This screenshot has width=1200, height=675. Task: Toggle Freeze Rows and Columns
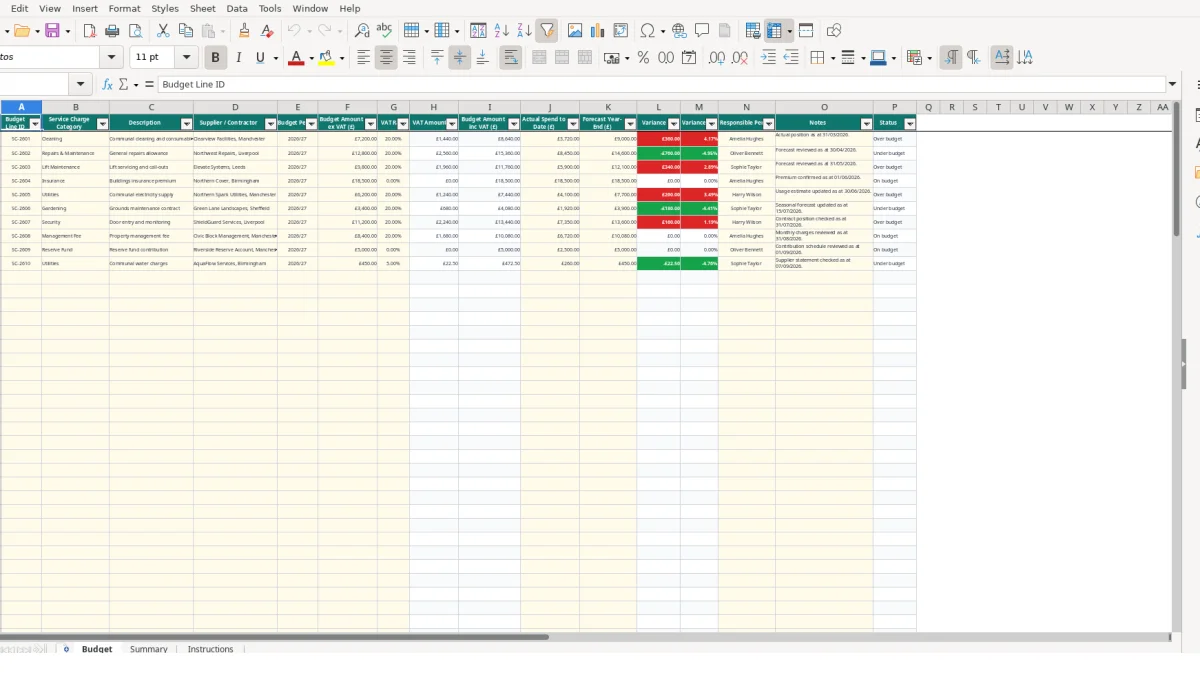(774, 31)
